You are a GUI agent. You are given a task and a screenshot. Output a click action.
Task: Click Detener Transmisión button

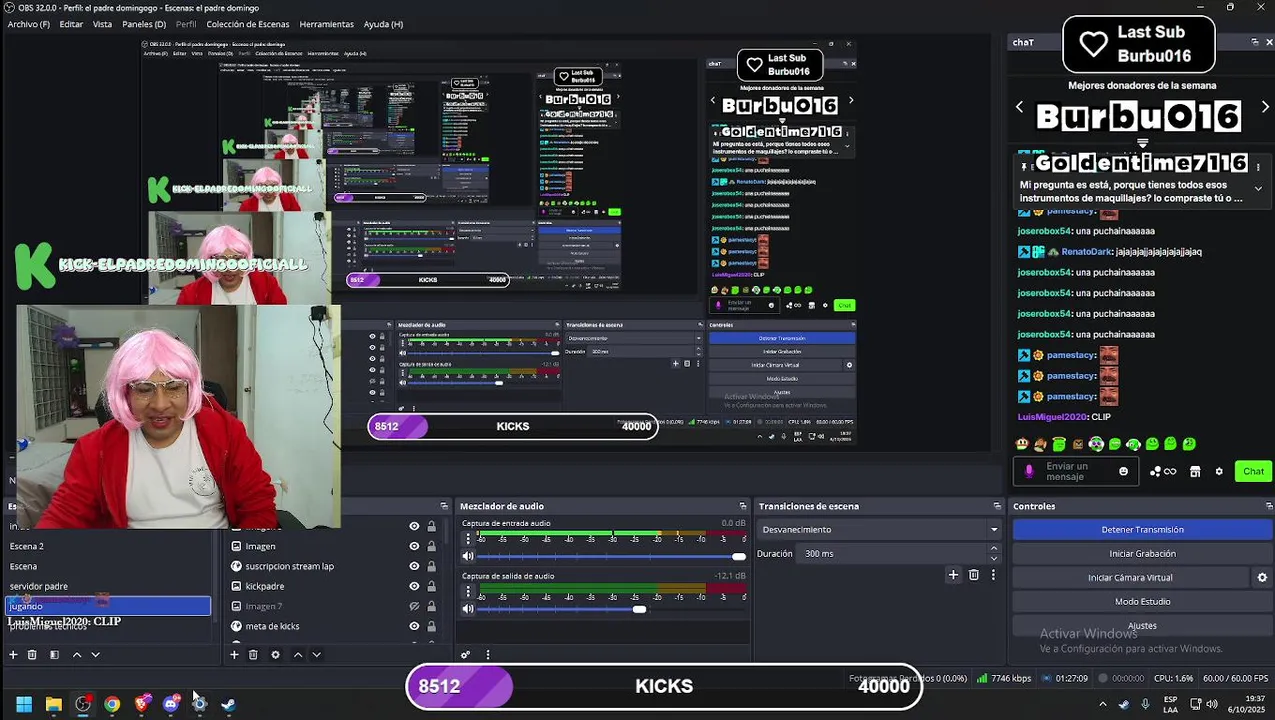[1142, 530]
